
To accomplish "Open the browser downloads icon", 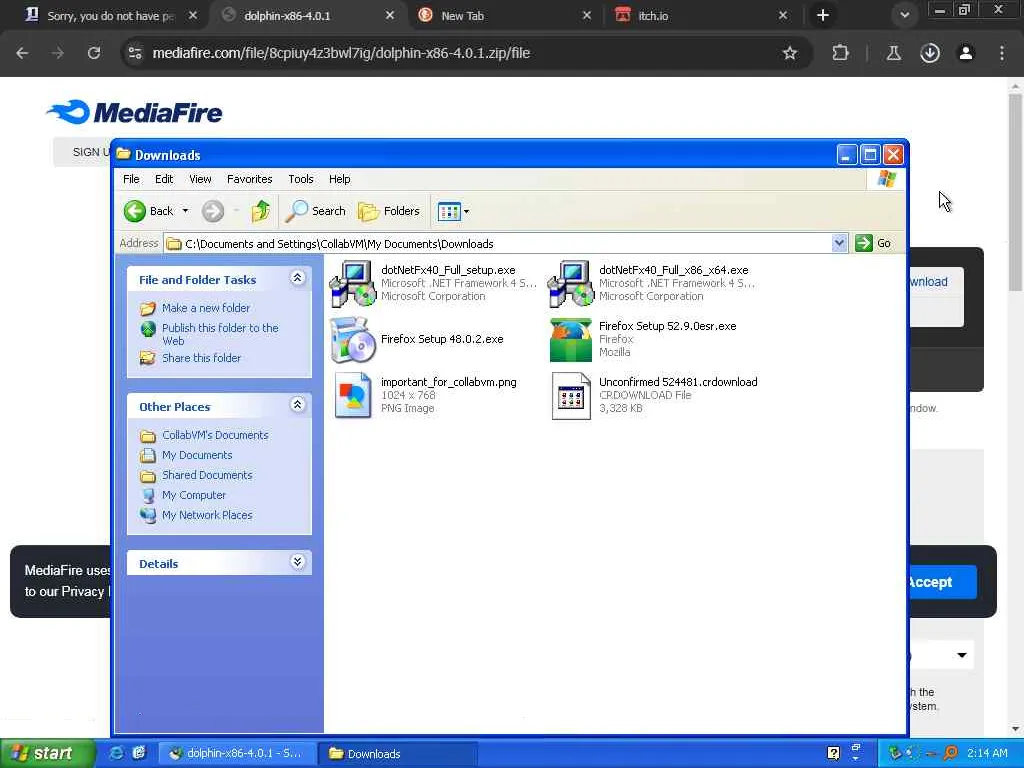I will [x=930, y=53].
